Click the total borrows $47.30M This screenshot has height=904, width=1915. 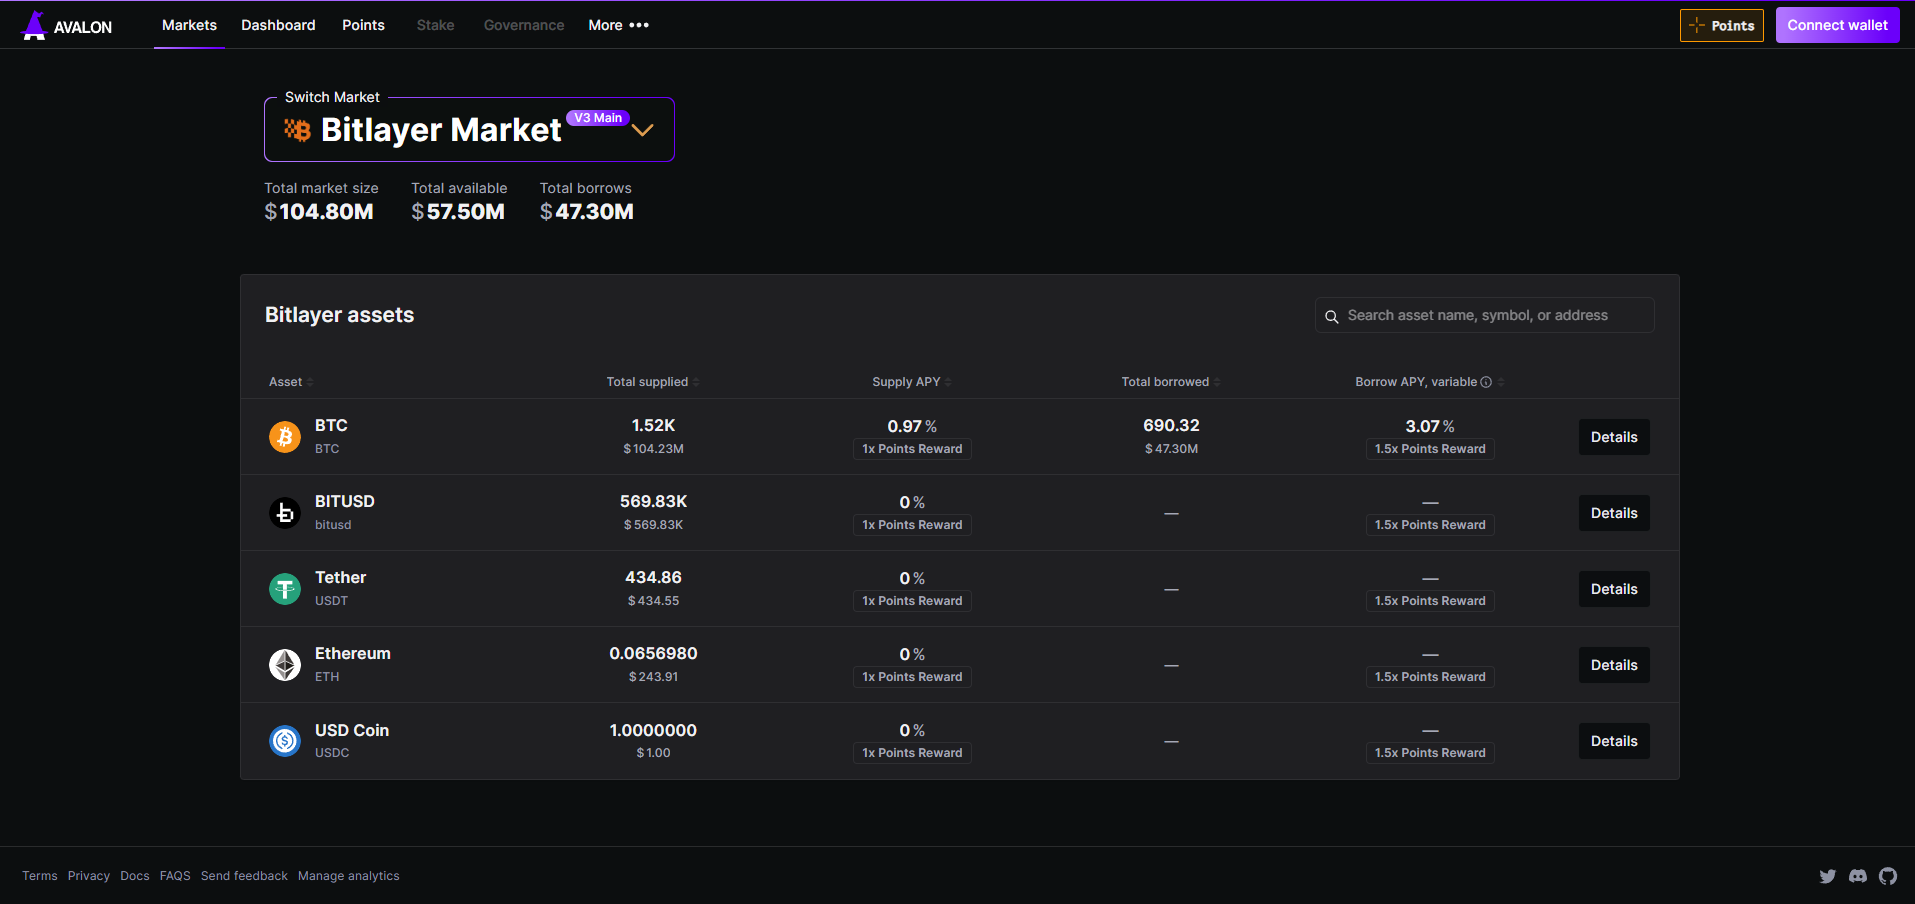point(587,212)
